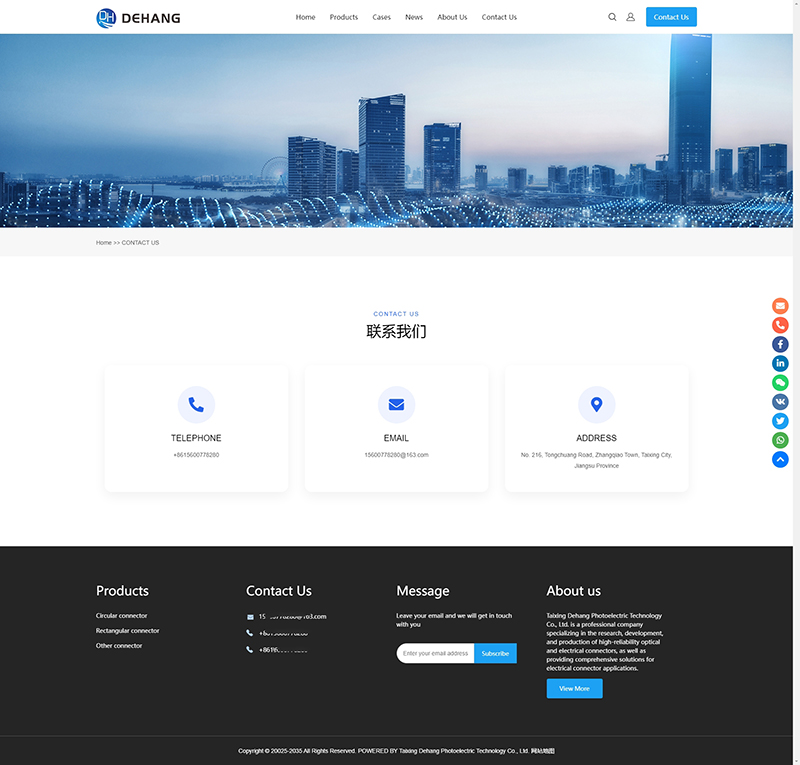Click the WhatsApp icon in sidebar
The image size is (800, 765).
780,440
